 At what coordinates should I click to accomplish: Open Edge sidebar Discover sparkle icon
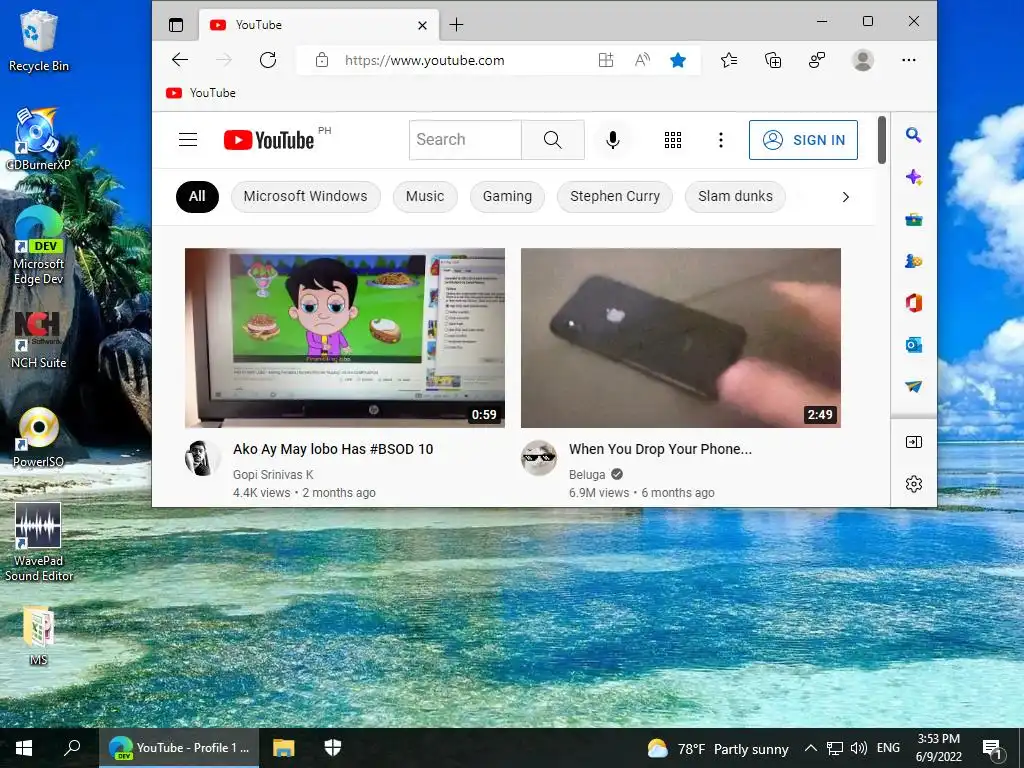coord(914,177)
